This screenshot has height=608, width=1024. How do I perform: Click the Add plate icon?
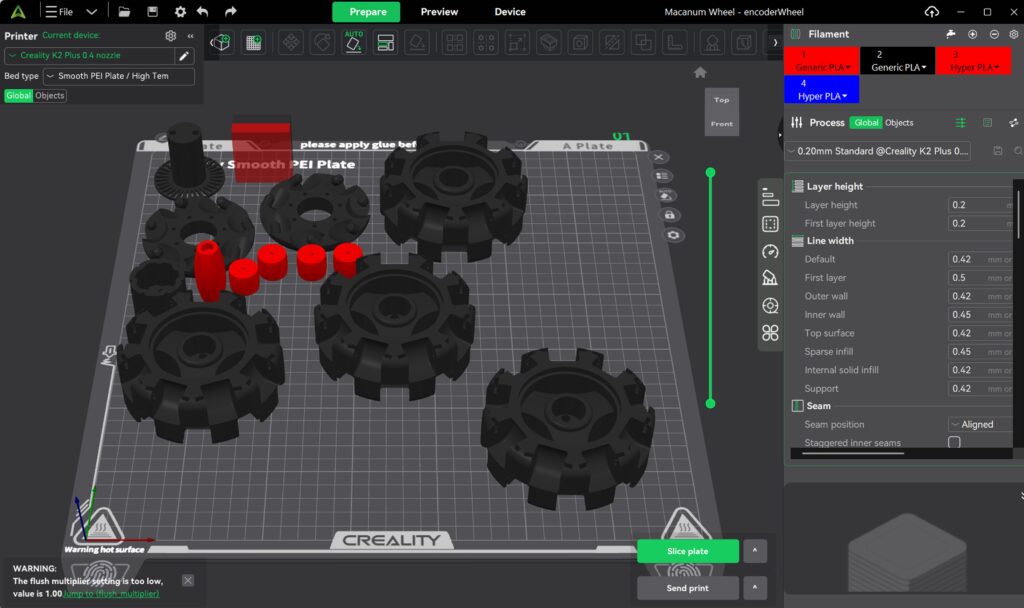254,43
